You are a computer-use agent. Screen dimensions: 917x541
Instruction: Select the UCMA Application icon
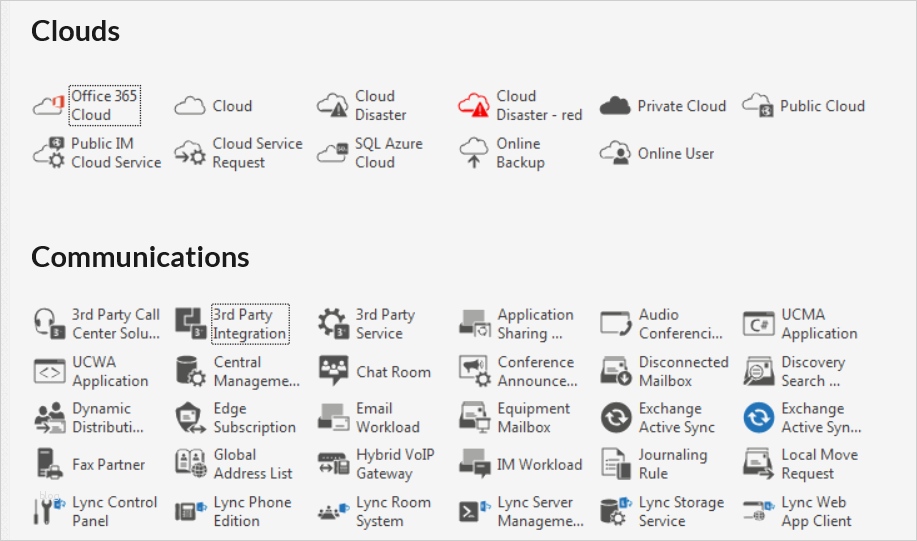pyautogui.click(x=758, y=324)
